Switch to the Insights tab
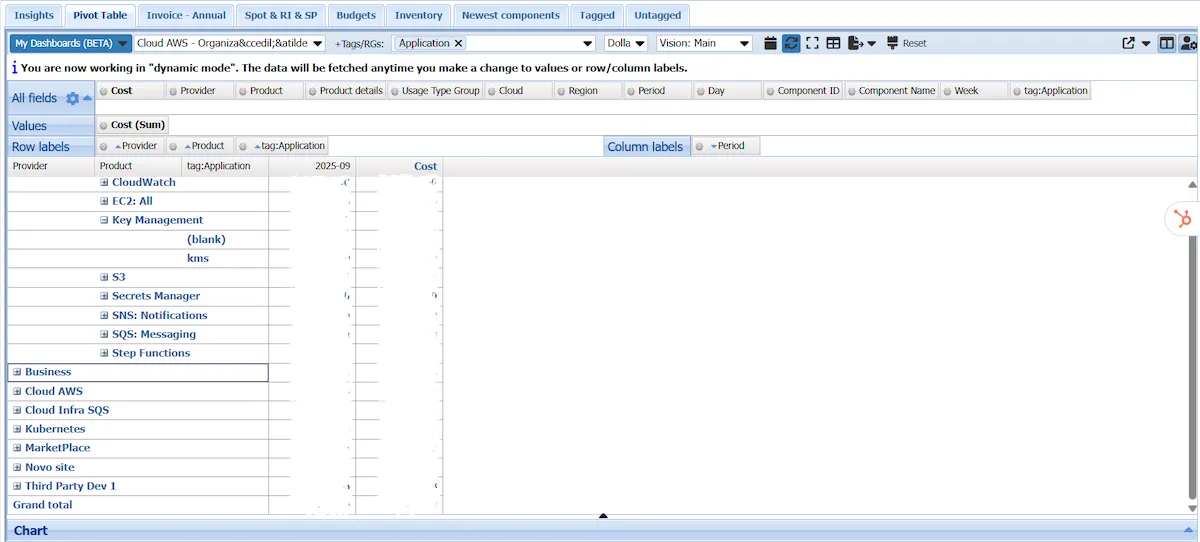 (x=34, y=15)
